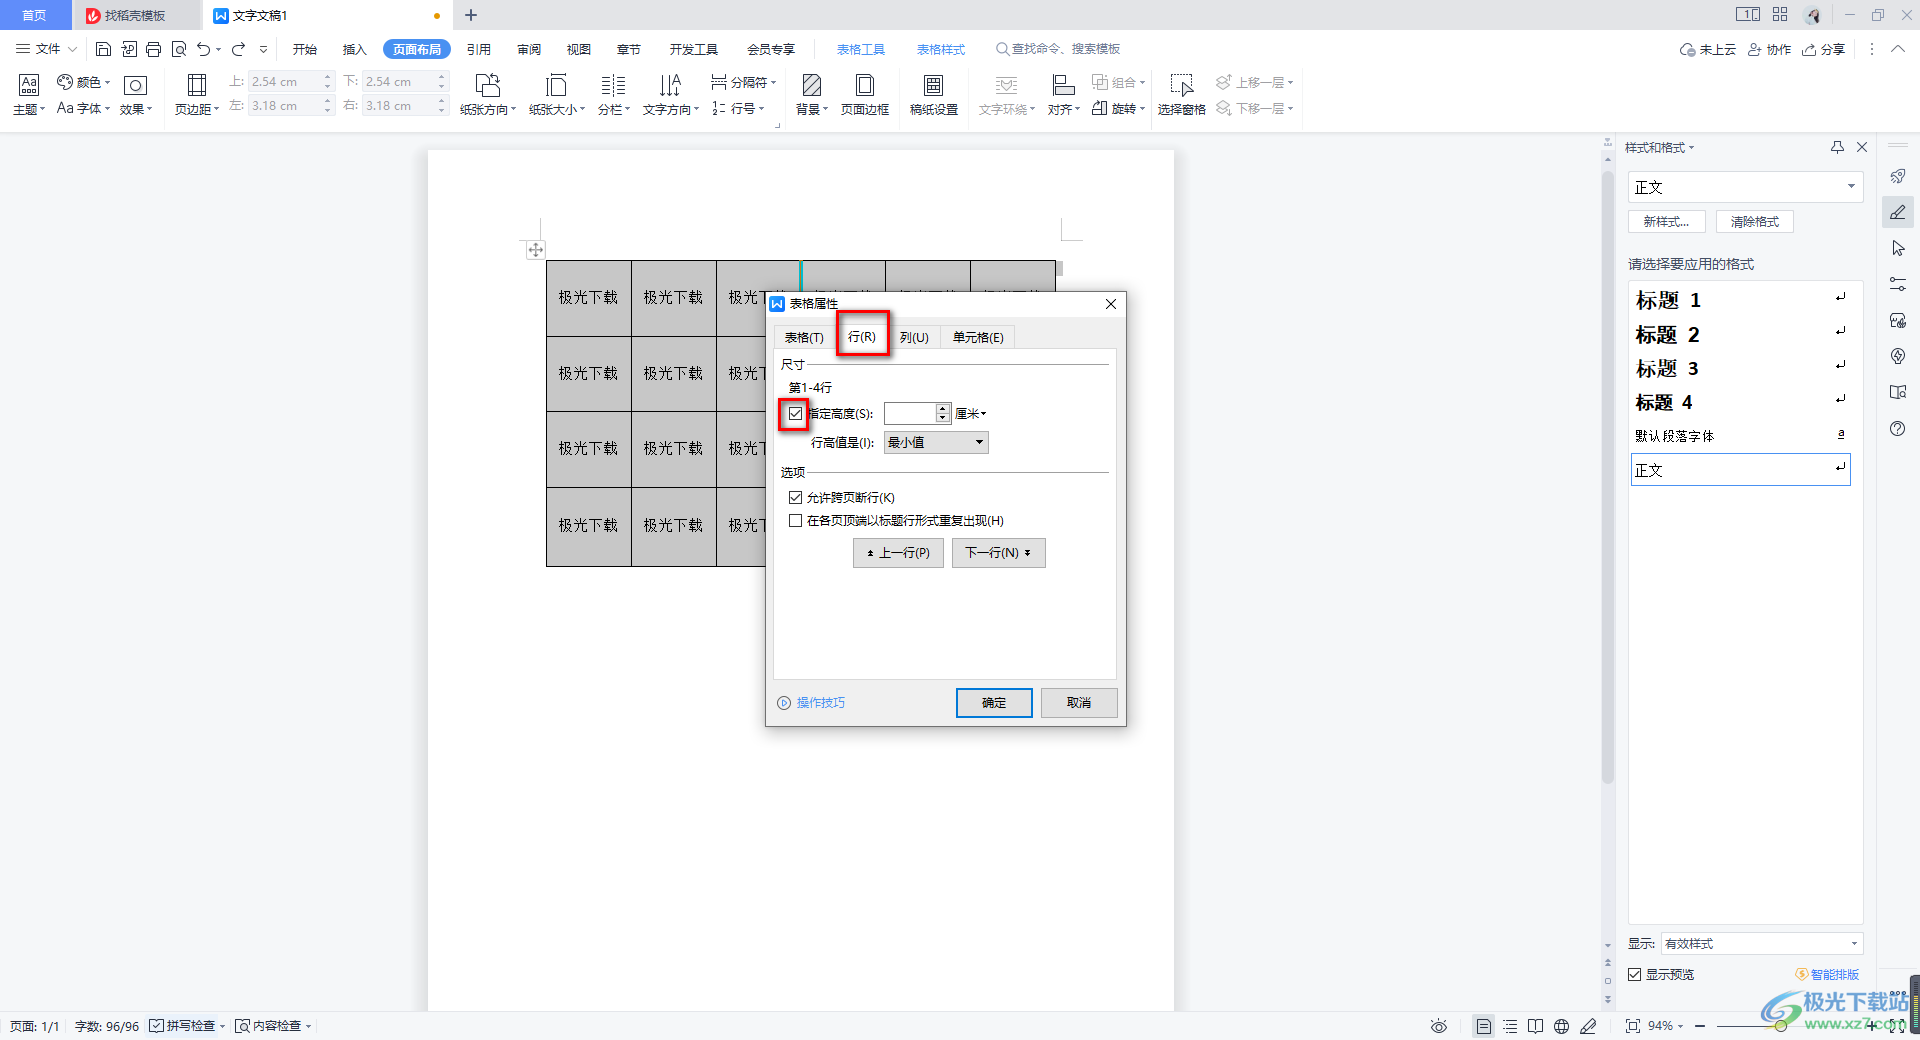Toggle 允许跨页断行 checkbox

[795, 497]
